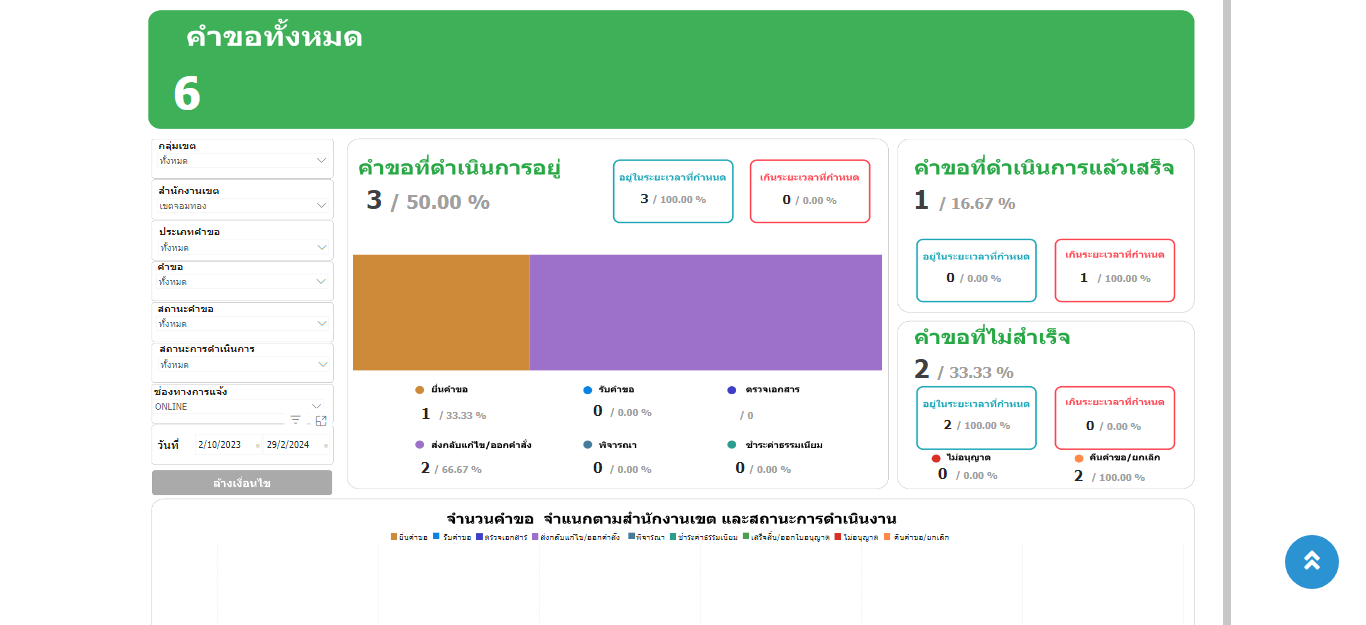The width and height of the screenshot is (1366, 625).
Task: Expand the ประเภทคำขอ dropdown
Action: (321, 247)
